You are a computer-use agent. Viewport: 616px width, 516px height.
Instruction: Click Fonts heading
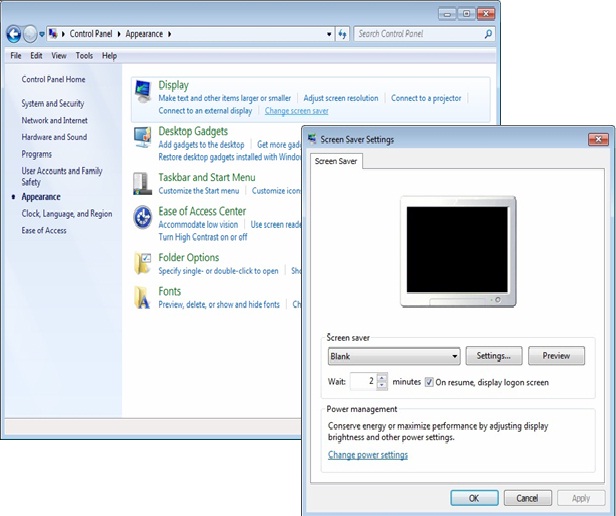[x=170, y=292]
